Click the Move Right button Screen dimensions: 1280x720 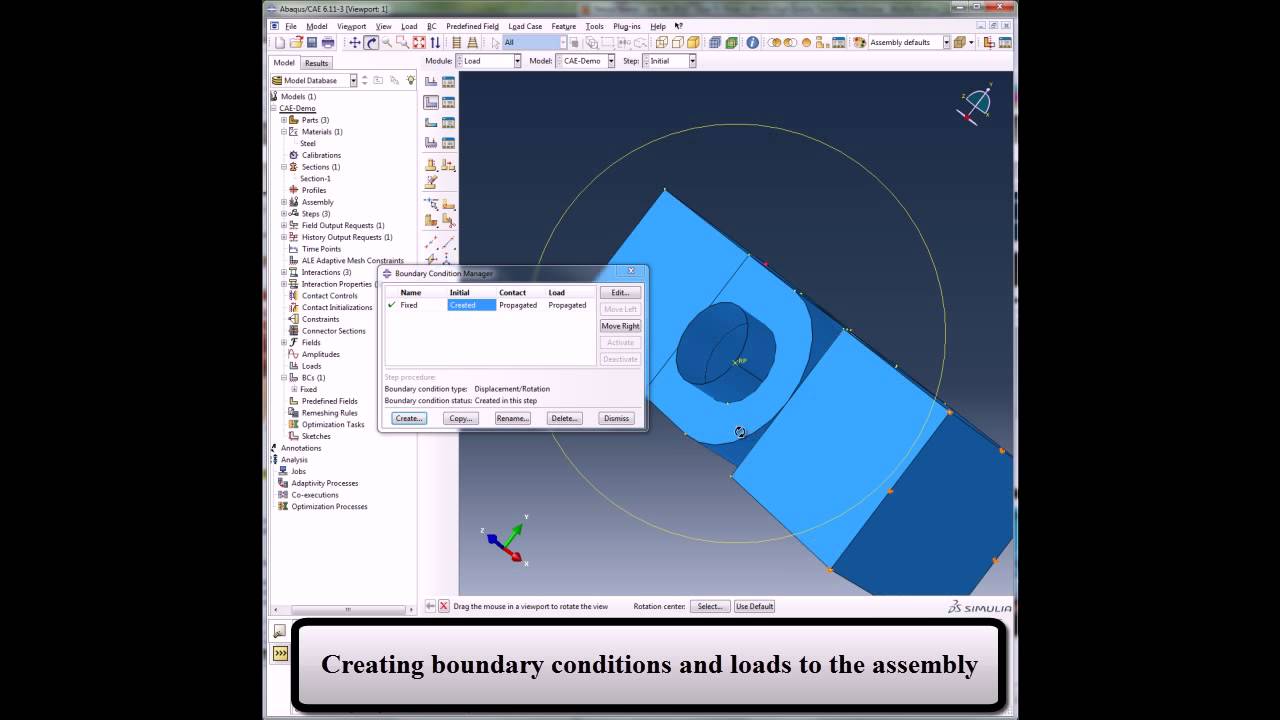pos(620,326)
